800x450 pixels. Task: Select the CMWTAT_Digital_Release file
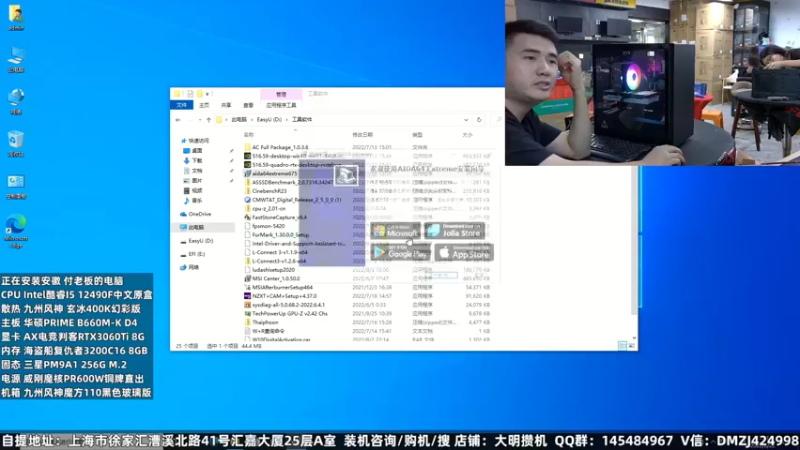(293, 200)
